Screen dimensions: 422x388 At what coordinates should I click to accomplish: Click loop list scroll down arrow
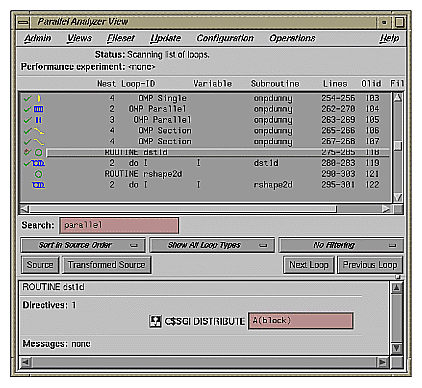tap(398, 198)
